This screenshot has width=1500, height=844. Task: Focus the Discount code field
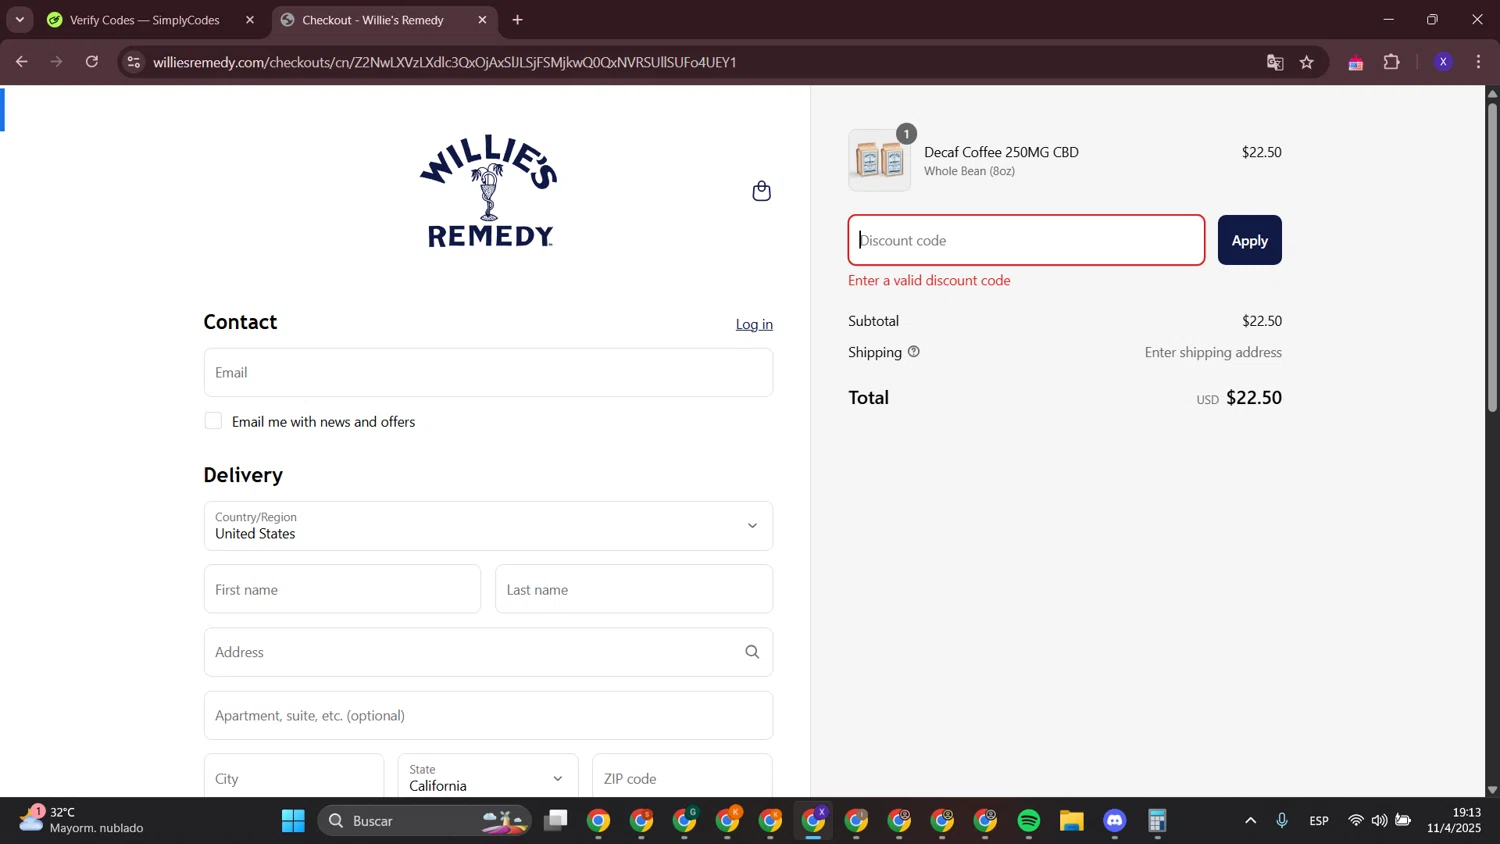(1026, 240)
